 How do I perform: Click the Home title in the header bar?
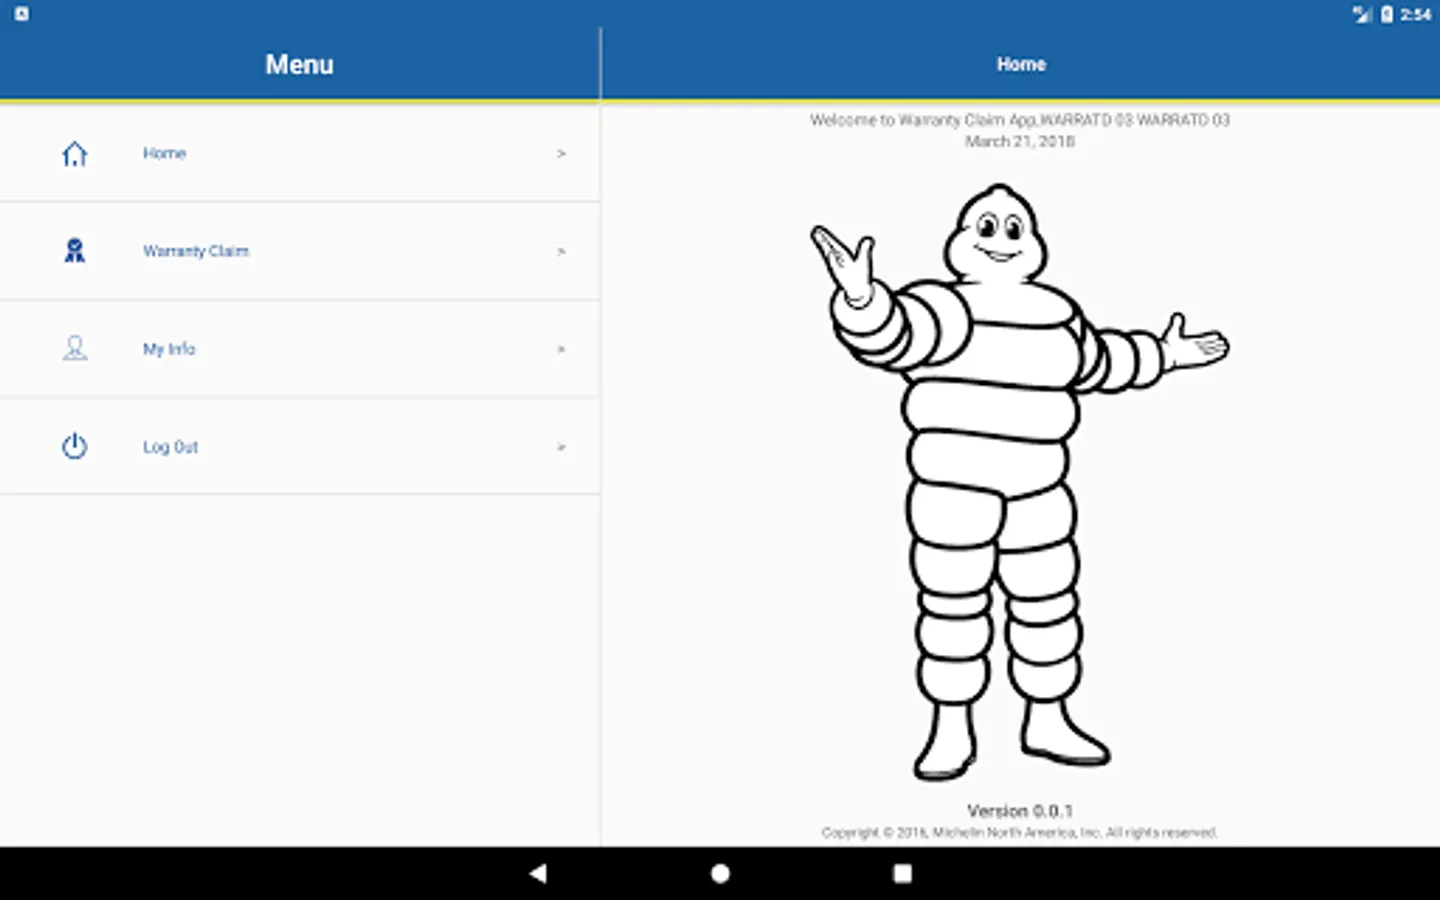point(1021,64)
